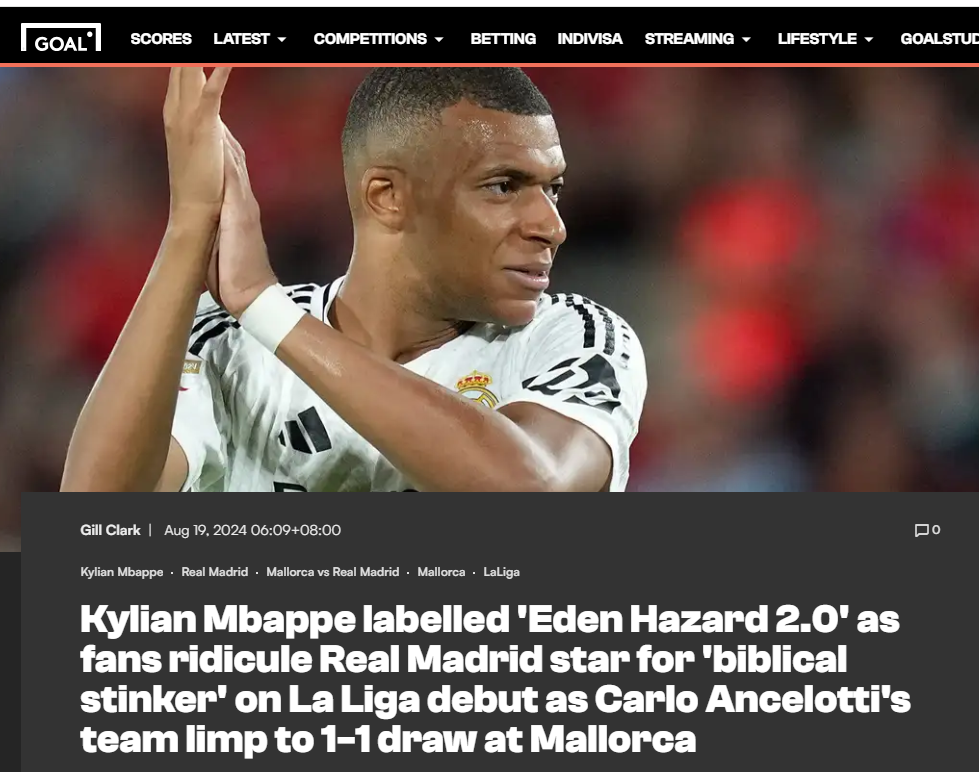Click the comment count number zero
This screenshot has width=979, height=772.
click(936, 530)
